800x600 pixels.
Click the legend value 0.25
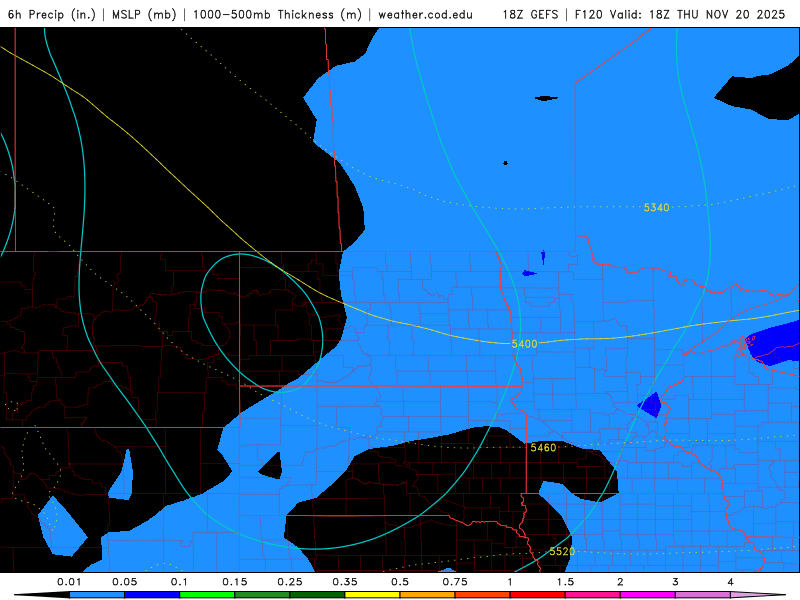click(x=290, y=582)
